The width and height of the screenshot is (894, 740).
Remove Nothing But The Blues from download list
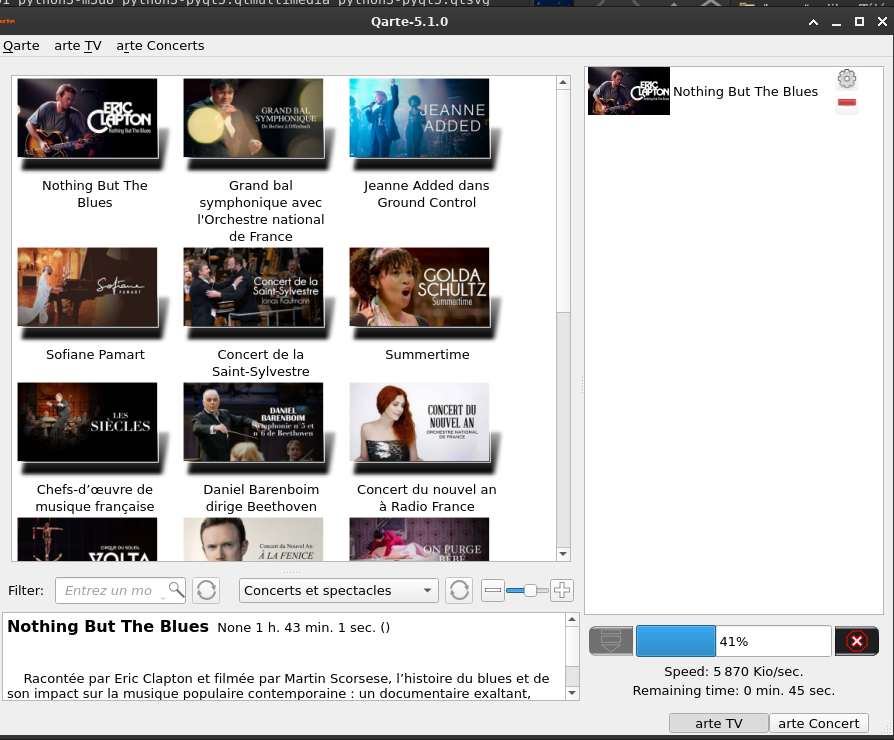(x=847, y=104)
